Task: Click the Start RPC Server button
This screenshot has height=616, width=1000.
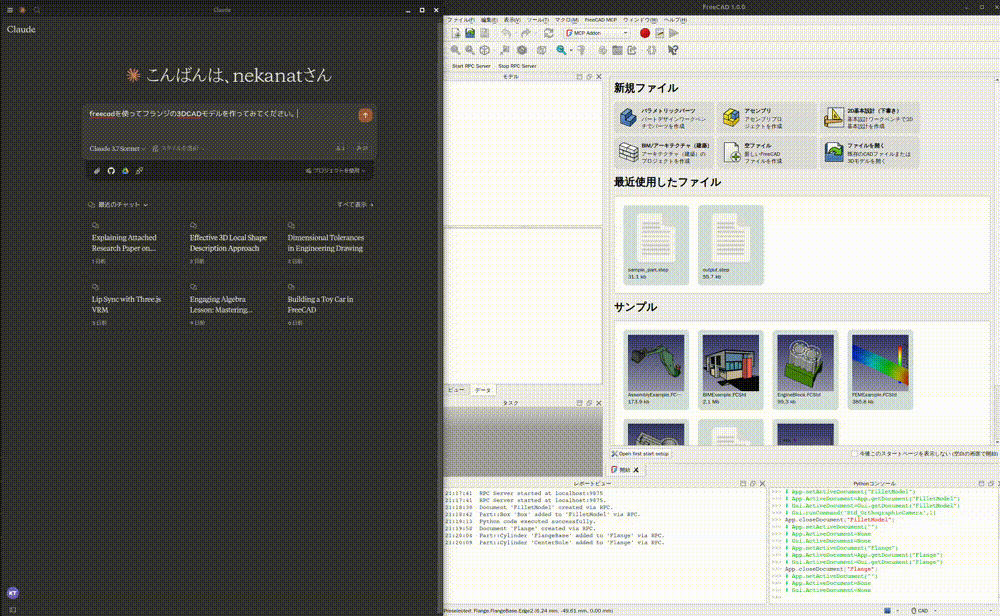Action: pyautogui.click(x=471, y=66)
